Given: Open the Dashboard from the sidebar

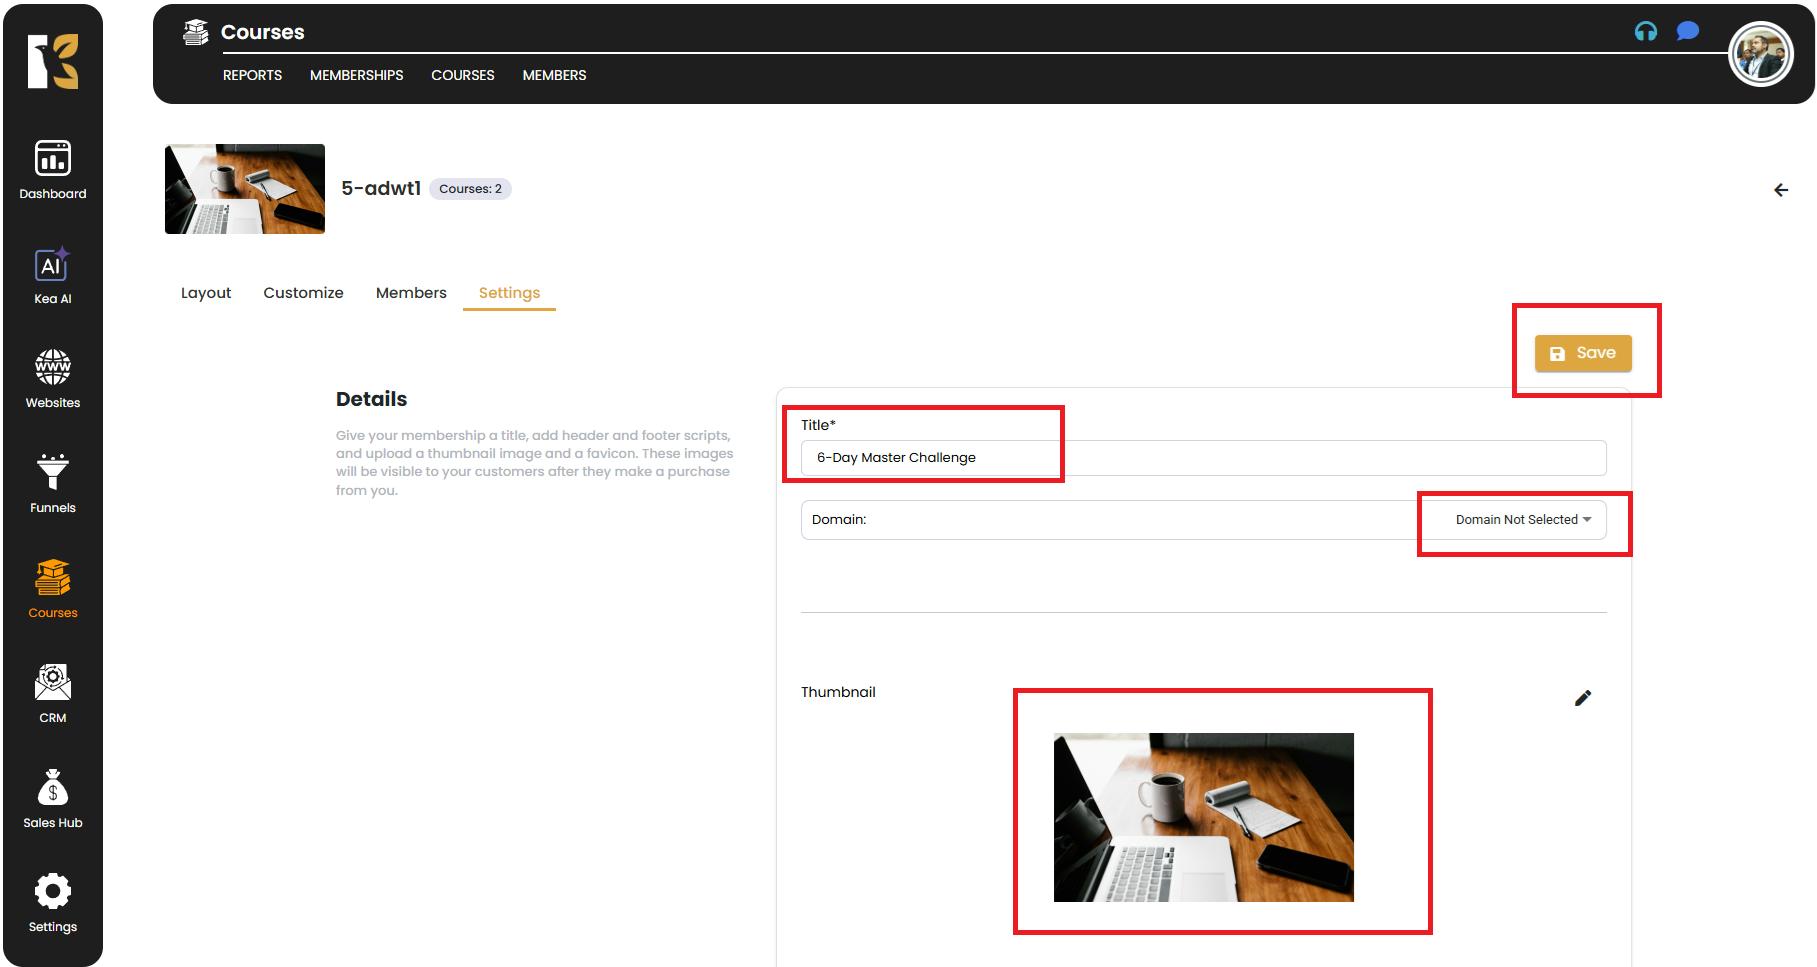Looking at the screenshot, I should tap(53, 170).
